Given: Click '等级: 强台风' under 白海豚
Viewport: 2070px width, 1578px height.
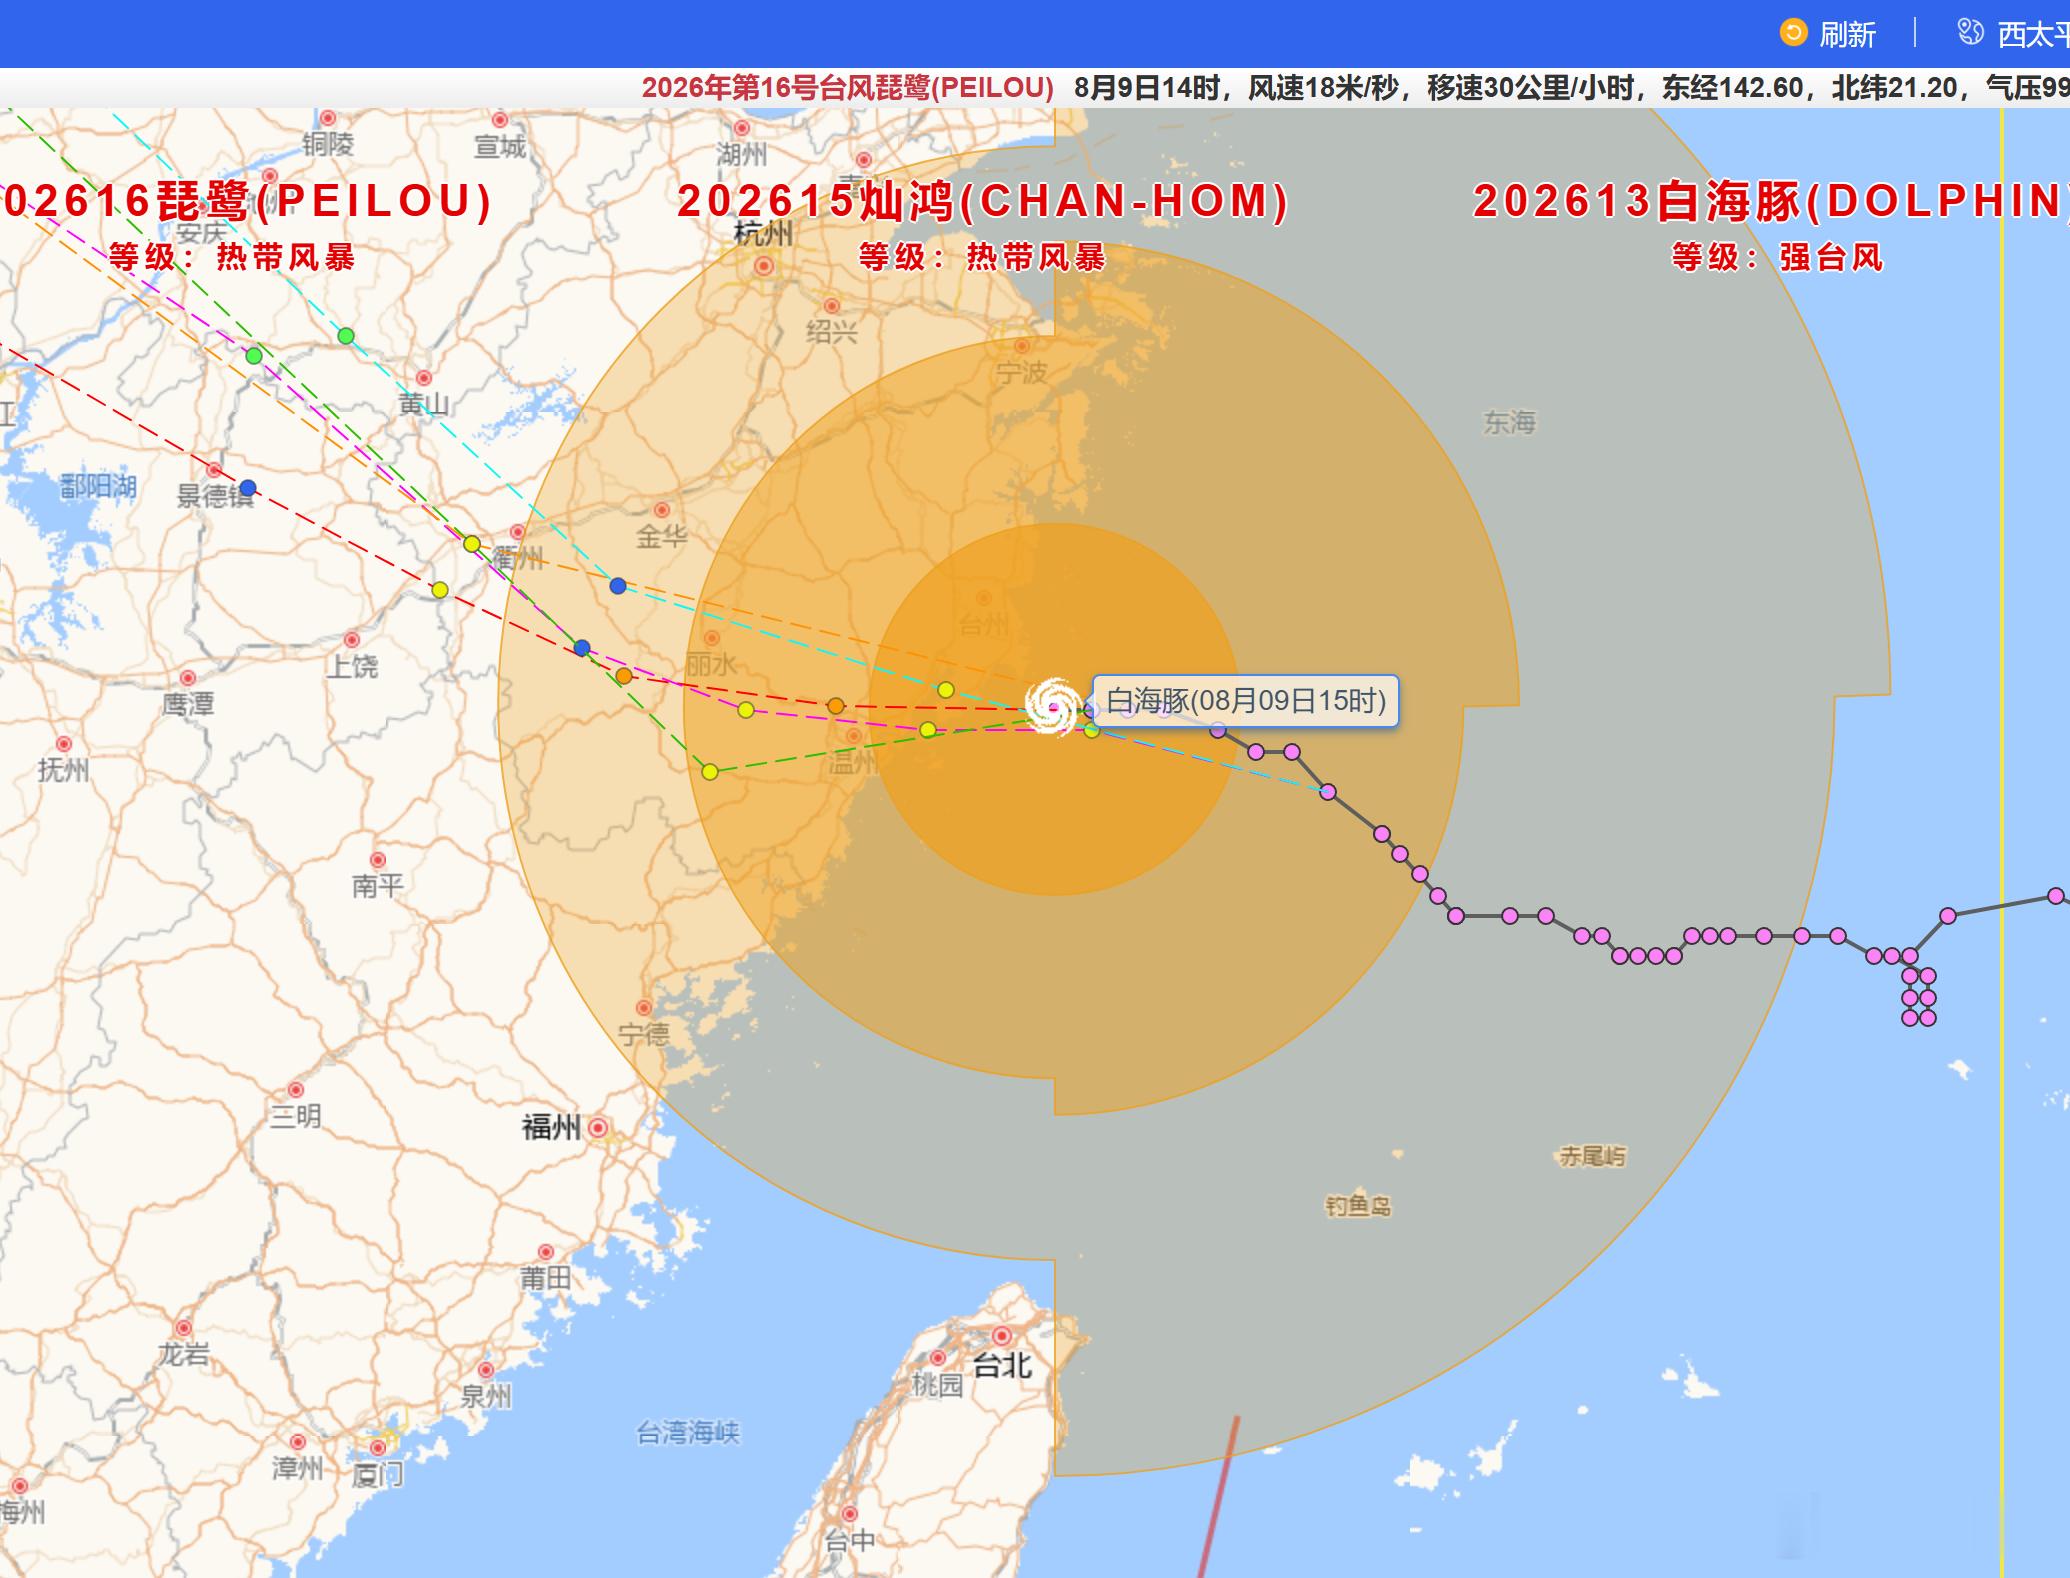Looking at the screenshot, I should (x=1777, y=258).
